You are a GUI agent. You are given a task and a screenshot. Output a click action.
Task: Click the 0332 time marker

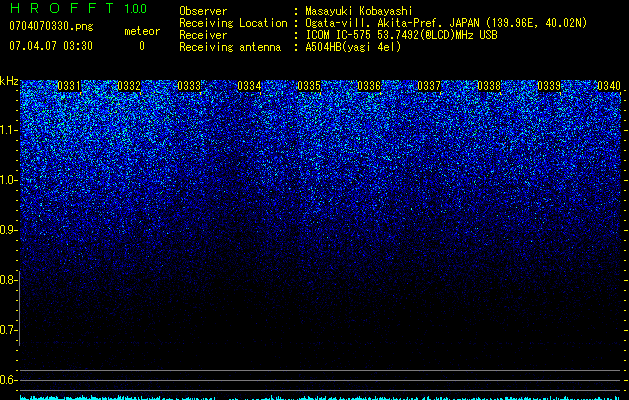click(129, 86)
